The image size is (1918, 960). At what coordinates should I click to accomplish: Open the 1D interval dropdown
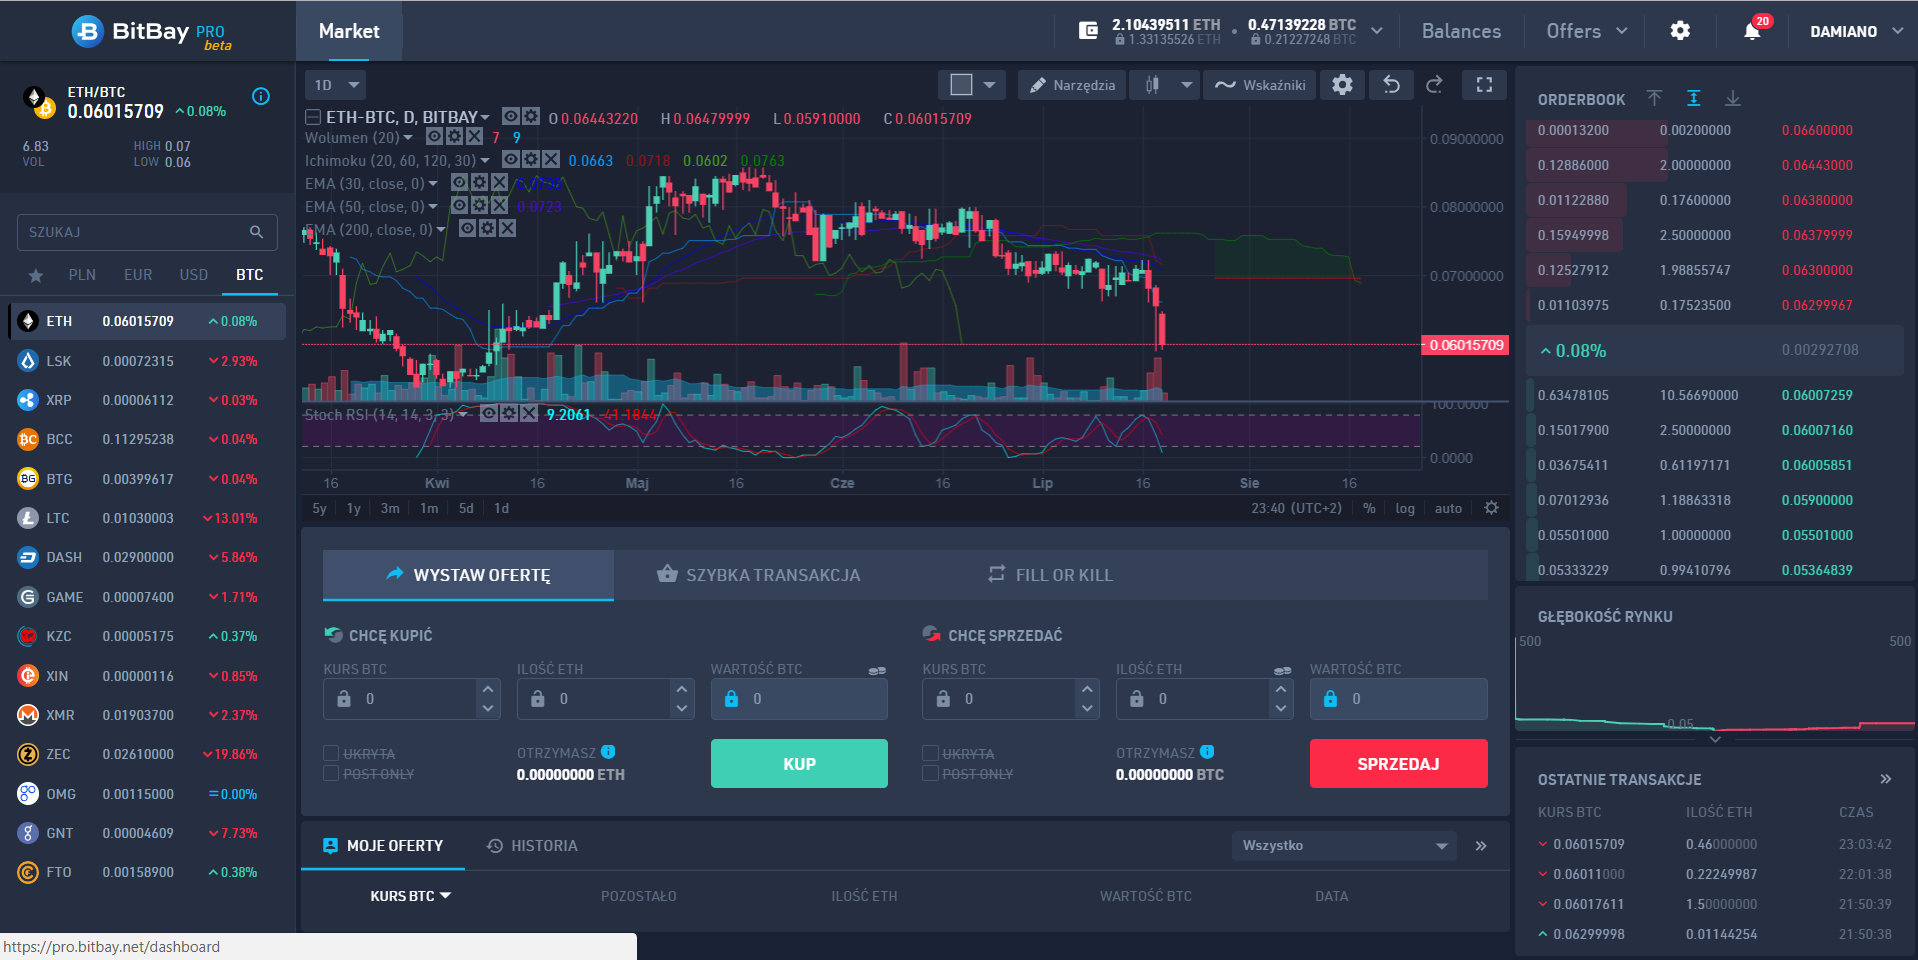click(336, 85)
